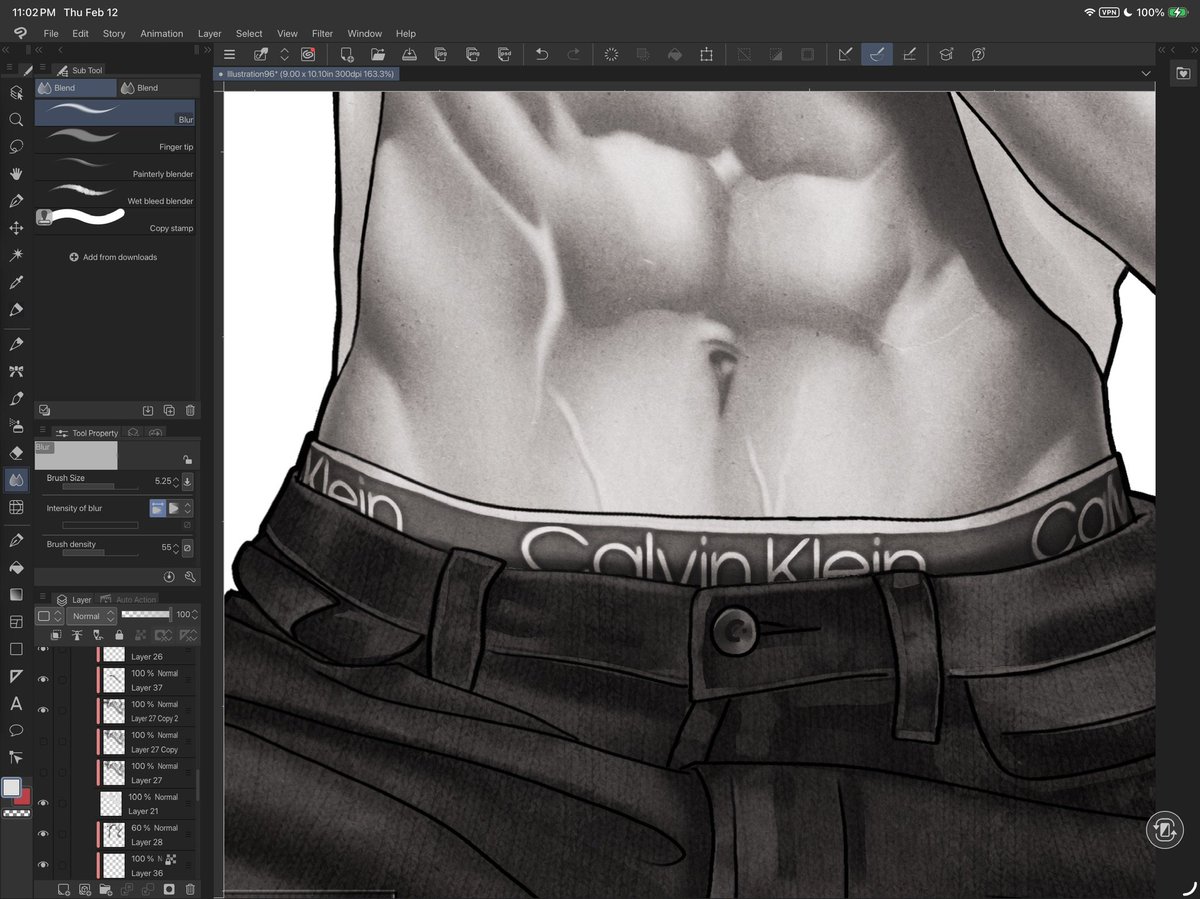Hide Layer 27 Copy 2 eye icon
1200x899 pixels.
(43, 710)
